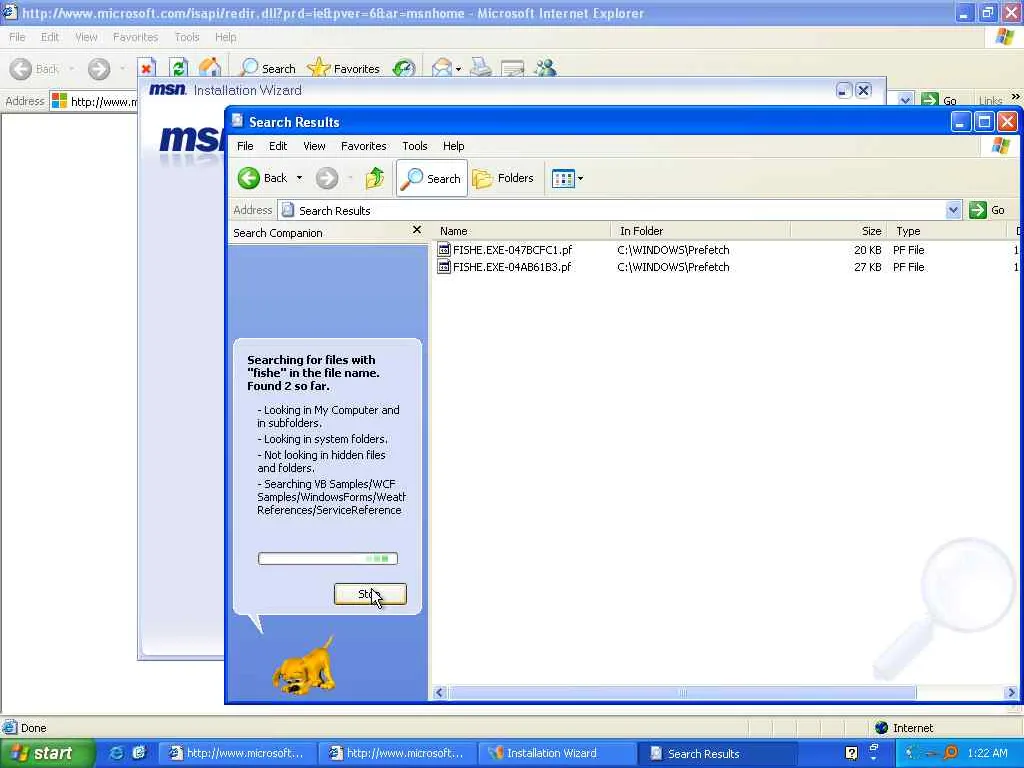
Task: Click the search progress bar
Action: click(328, 558)
